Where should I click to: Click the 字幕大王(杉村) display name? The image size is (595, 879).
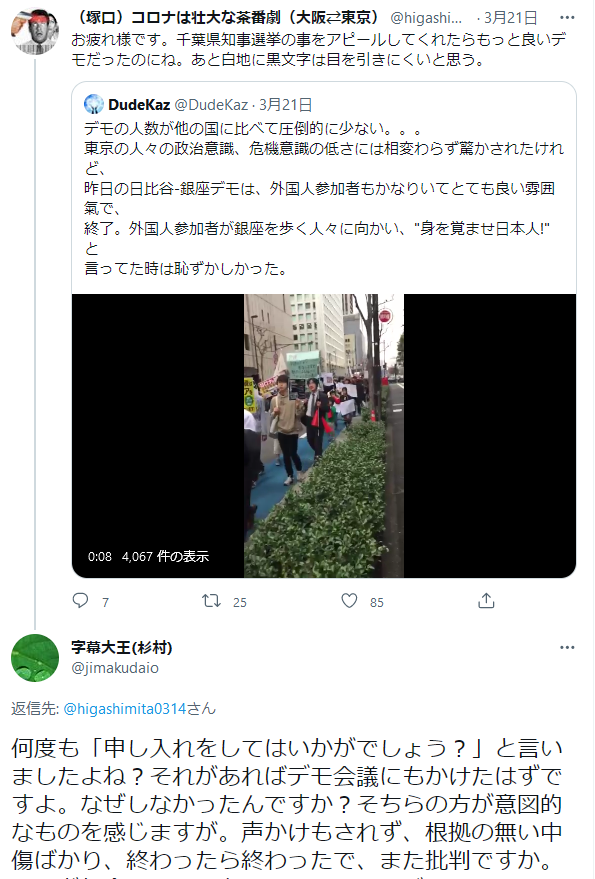(122, 647)
